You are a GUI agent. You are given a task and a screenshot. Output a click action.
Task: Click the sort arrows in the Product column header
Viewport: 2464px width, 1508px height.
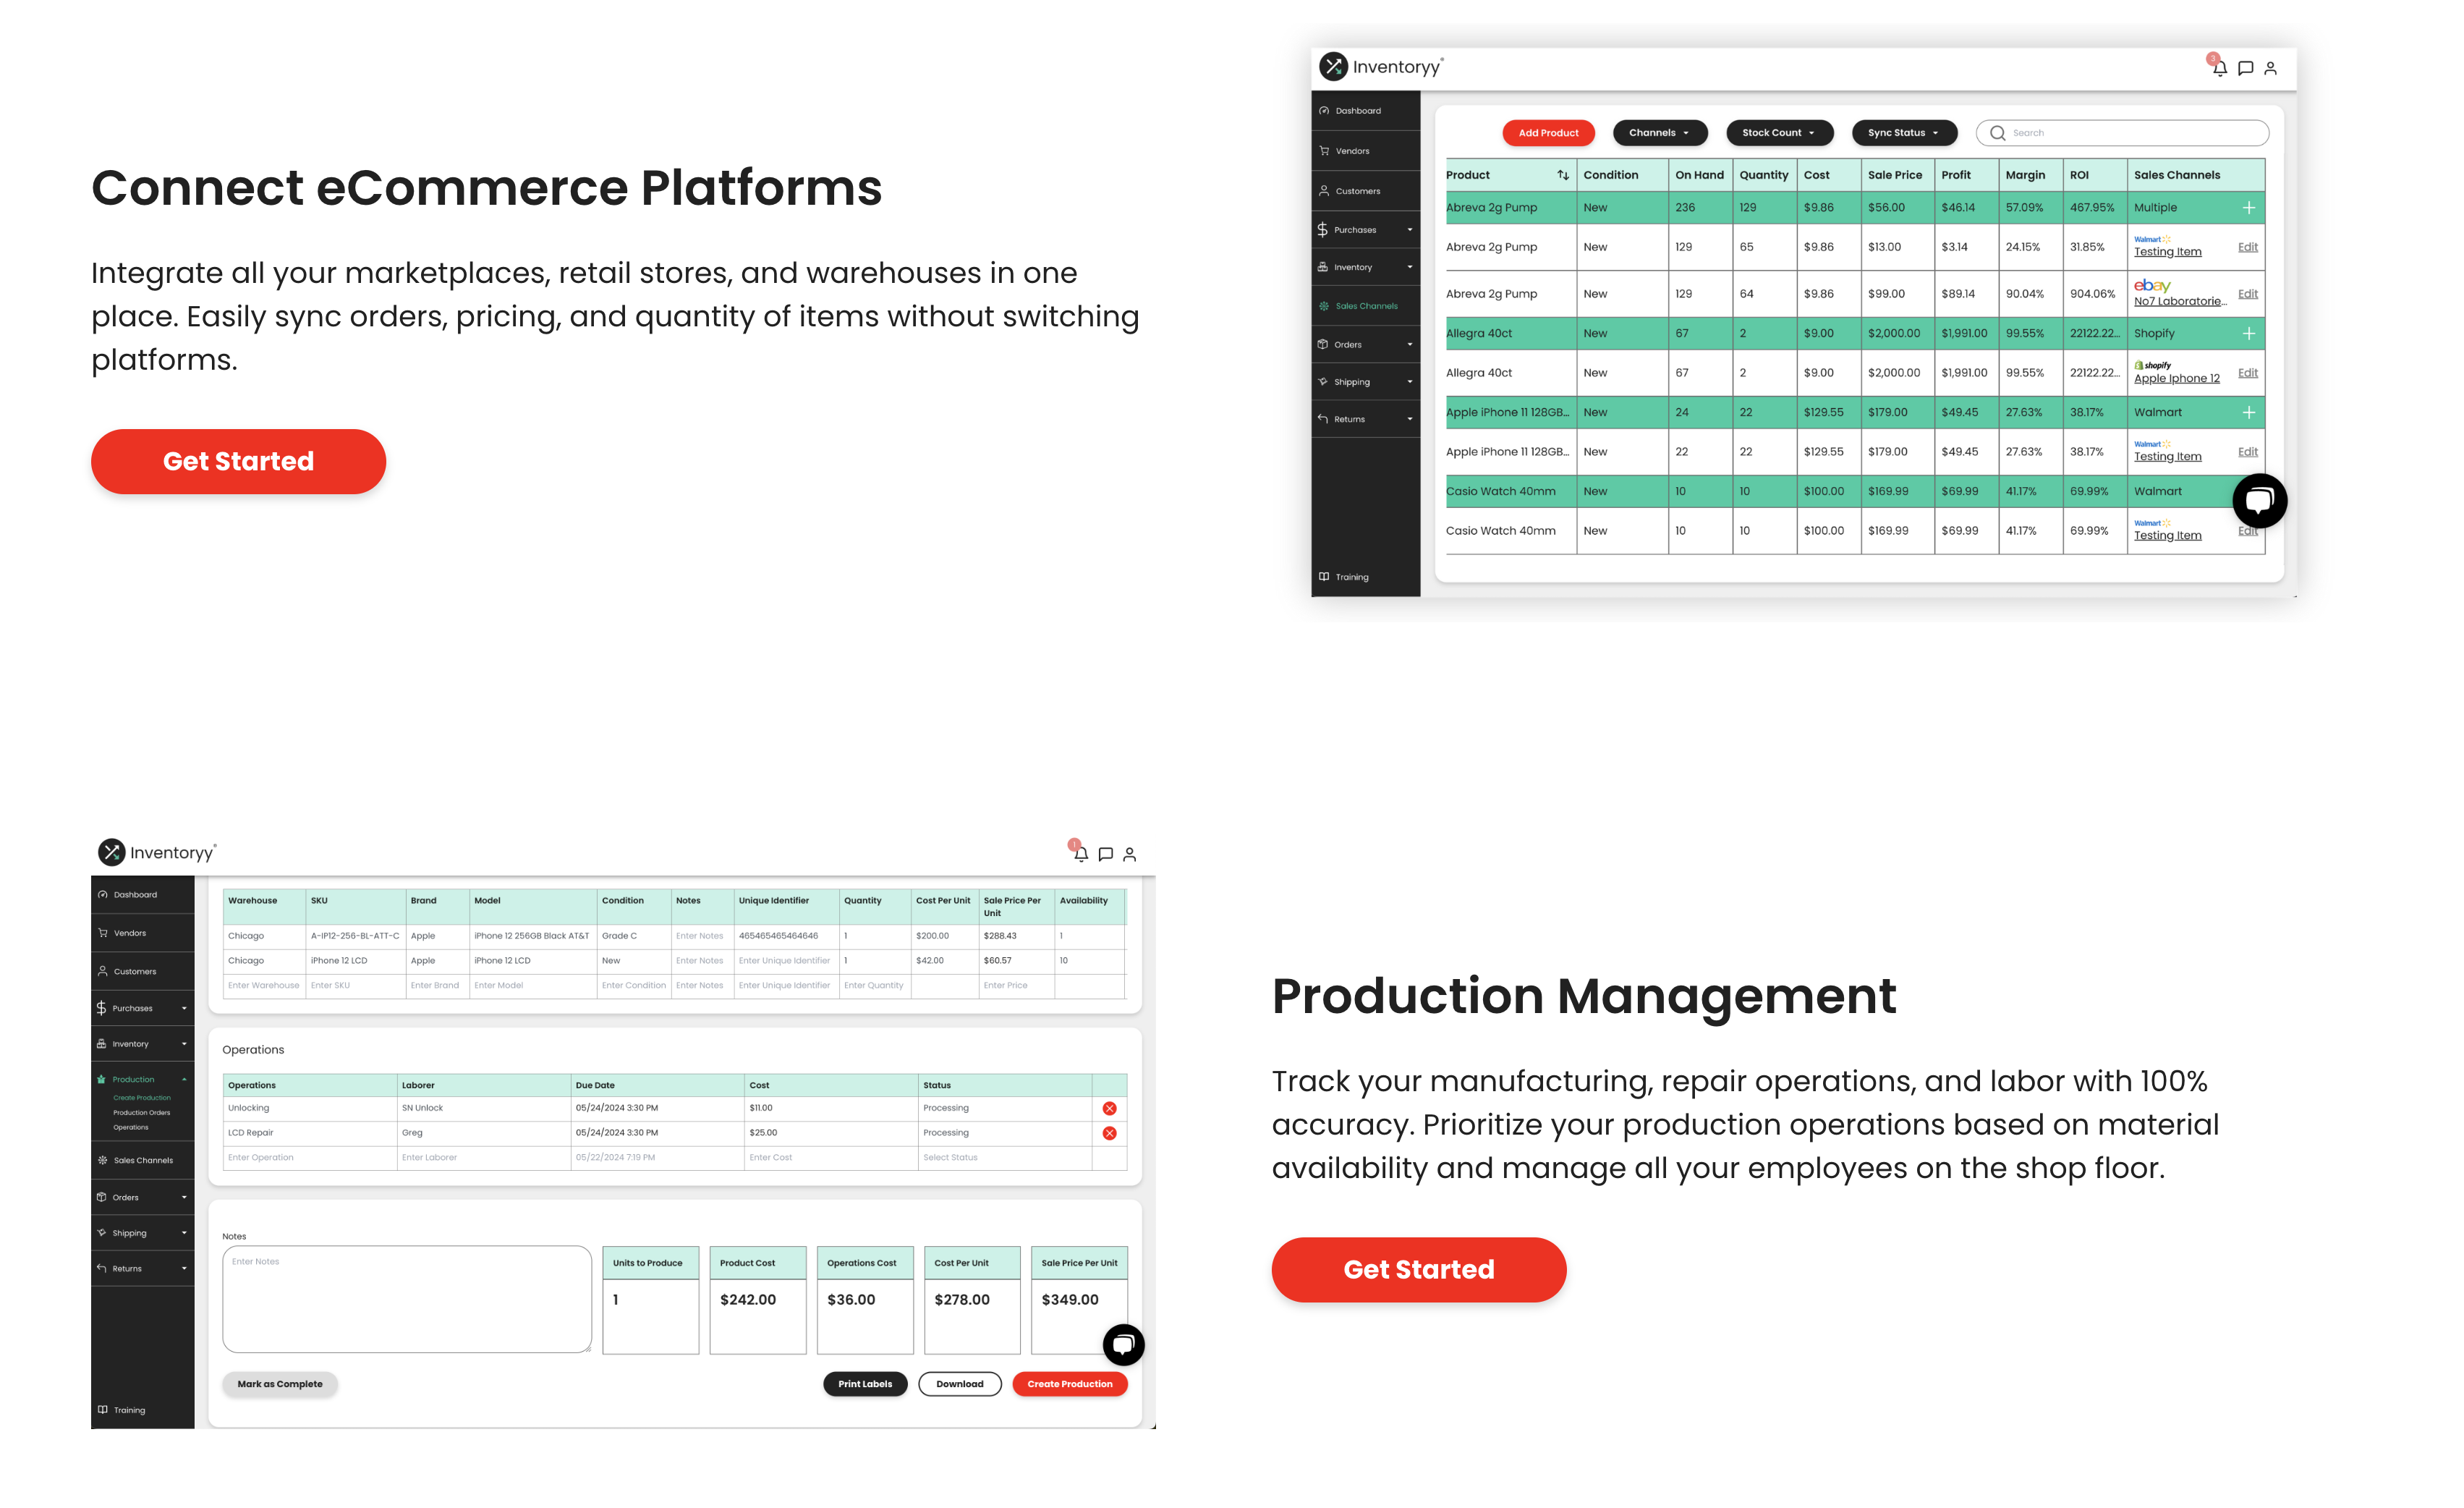pyautogui.click(x=1562, y=175)
